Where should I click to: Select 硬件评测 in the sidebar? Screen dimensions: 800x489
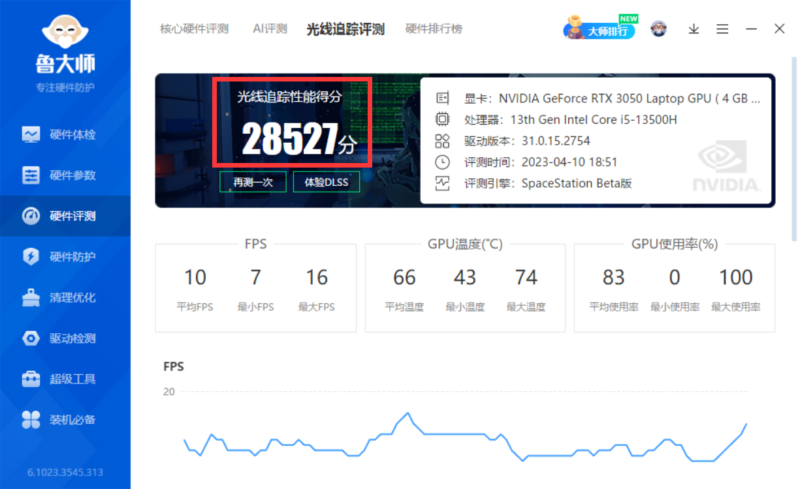tap(65, 216)
